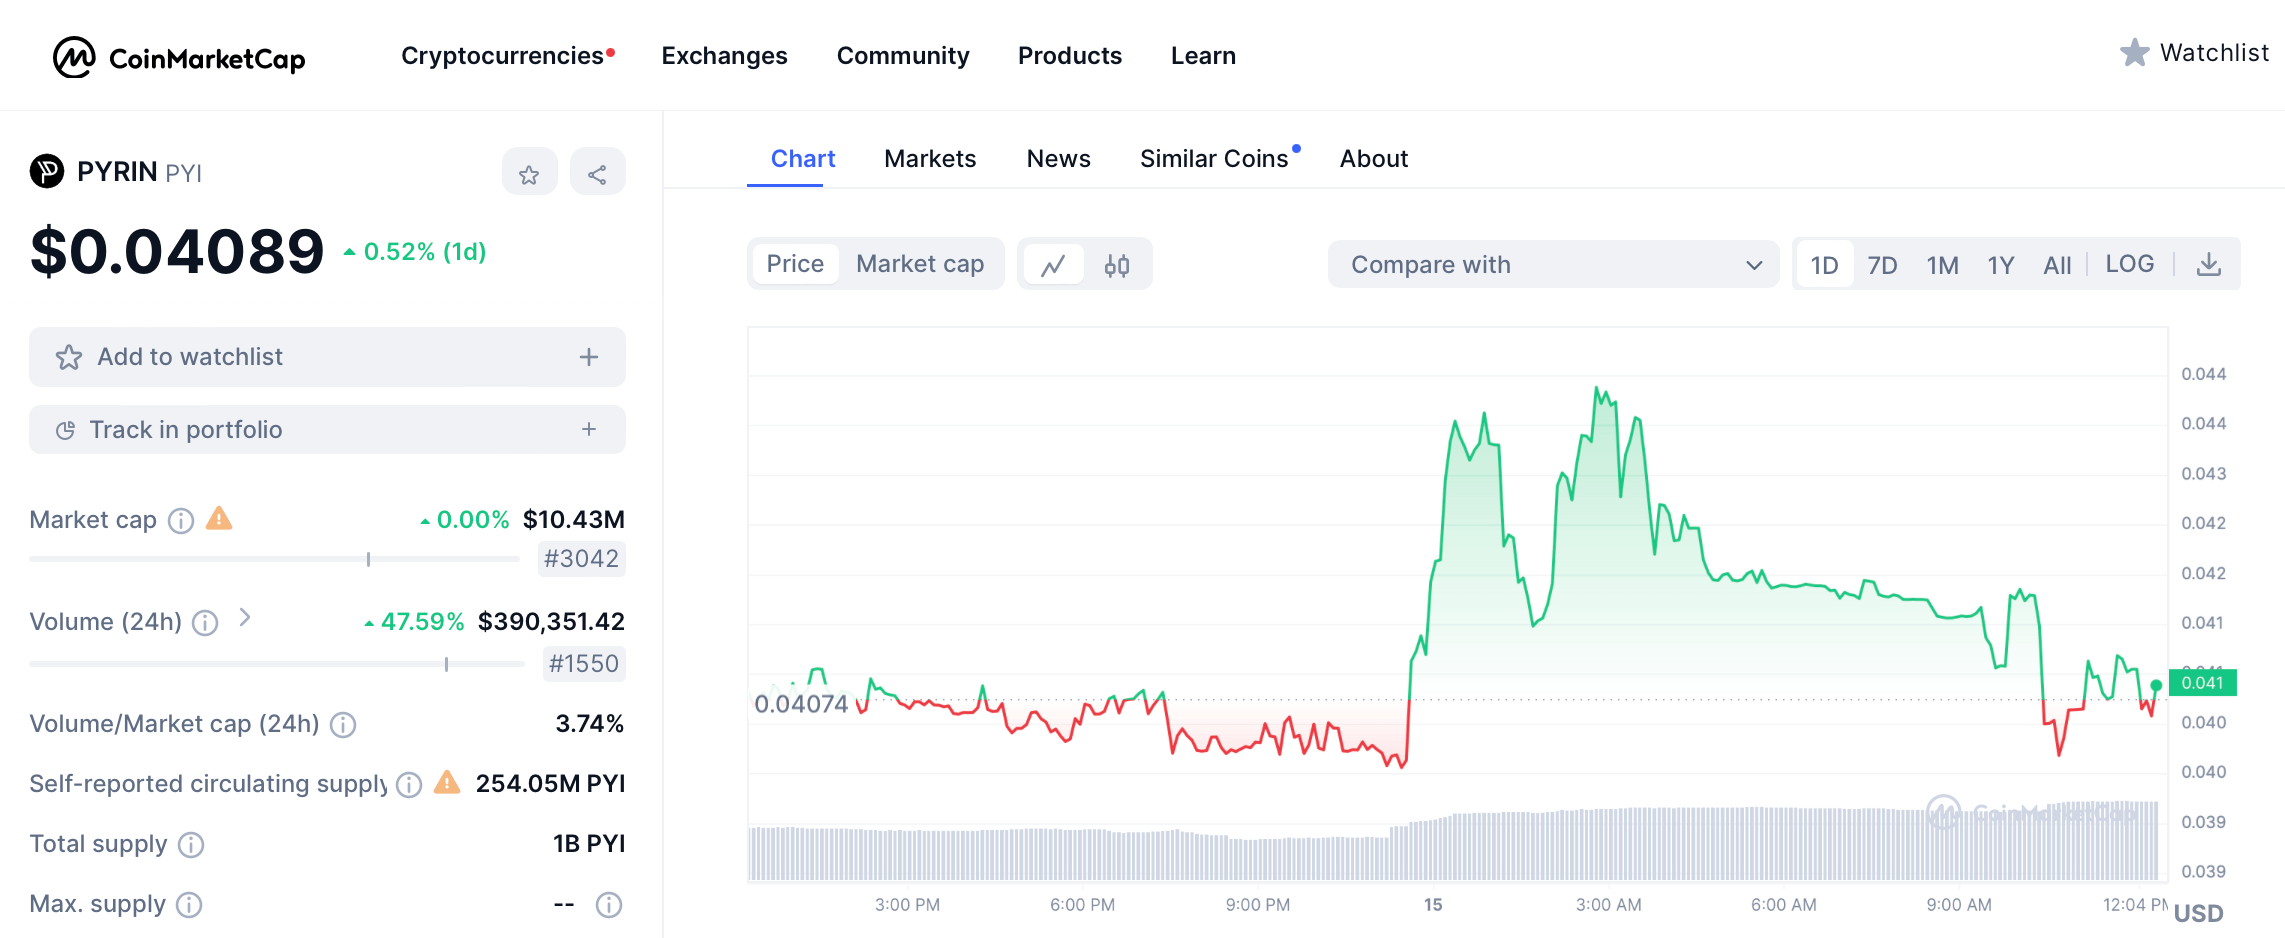Click the PYRIN coin logo icon
Viewport: 2285px width, 938px height.
(x=46, y=171)
